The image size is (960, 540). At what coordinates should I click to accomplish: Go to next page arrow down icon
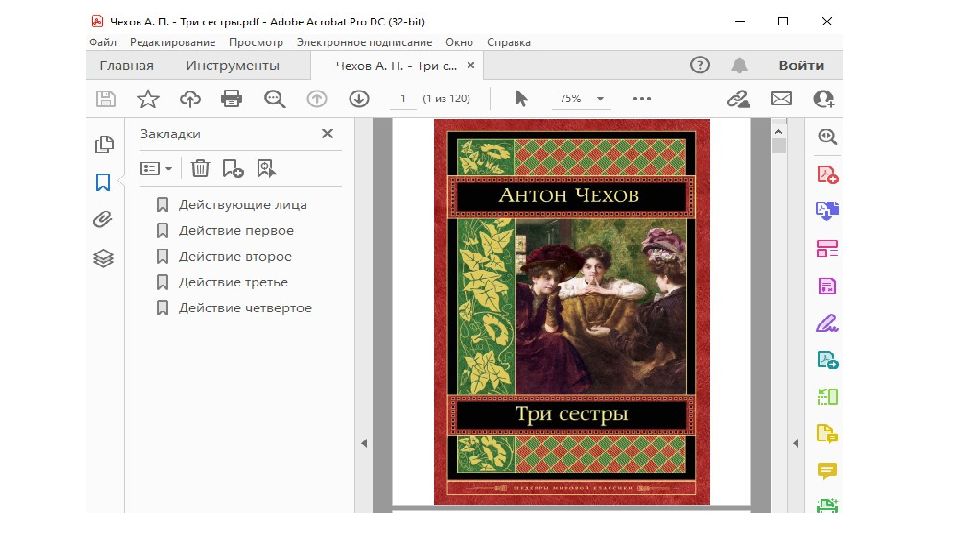(359, 99)
